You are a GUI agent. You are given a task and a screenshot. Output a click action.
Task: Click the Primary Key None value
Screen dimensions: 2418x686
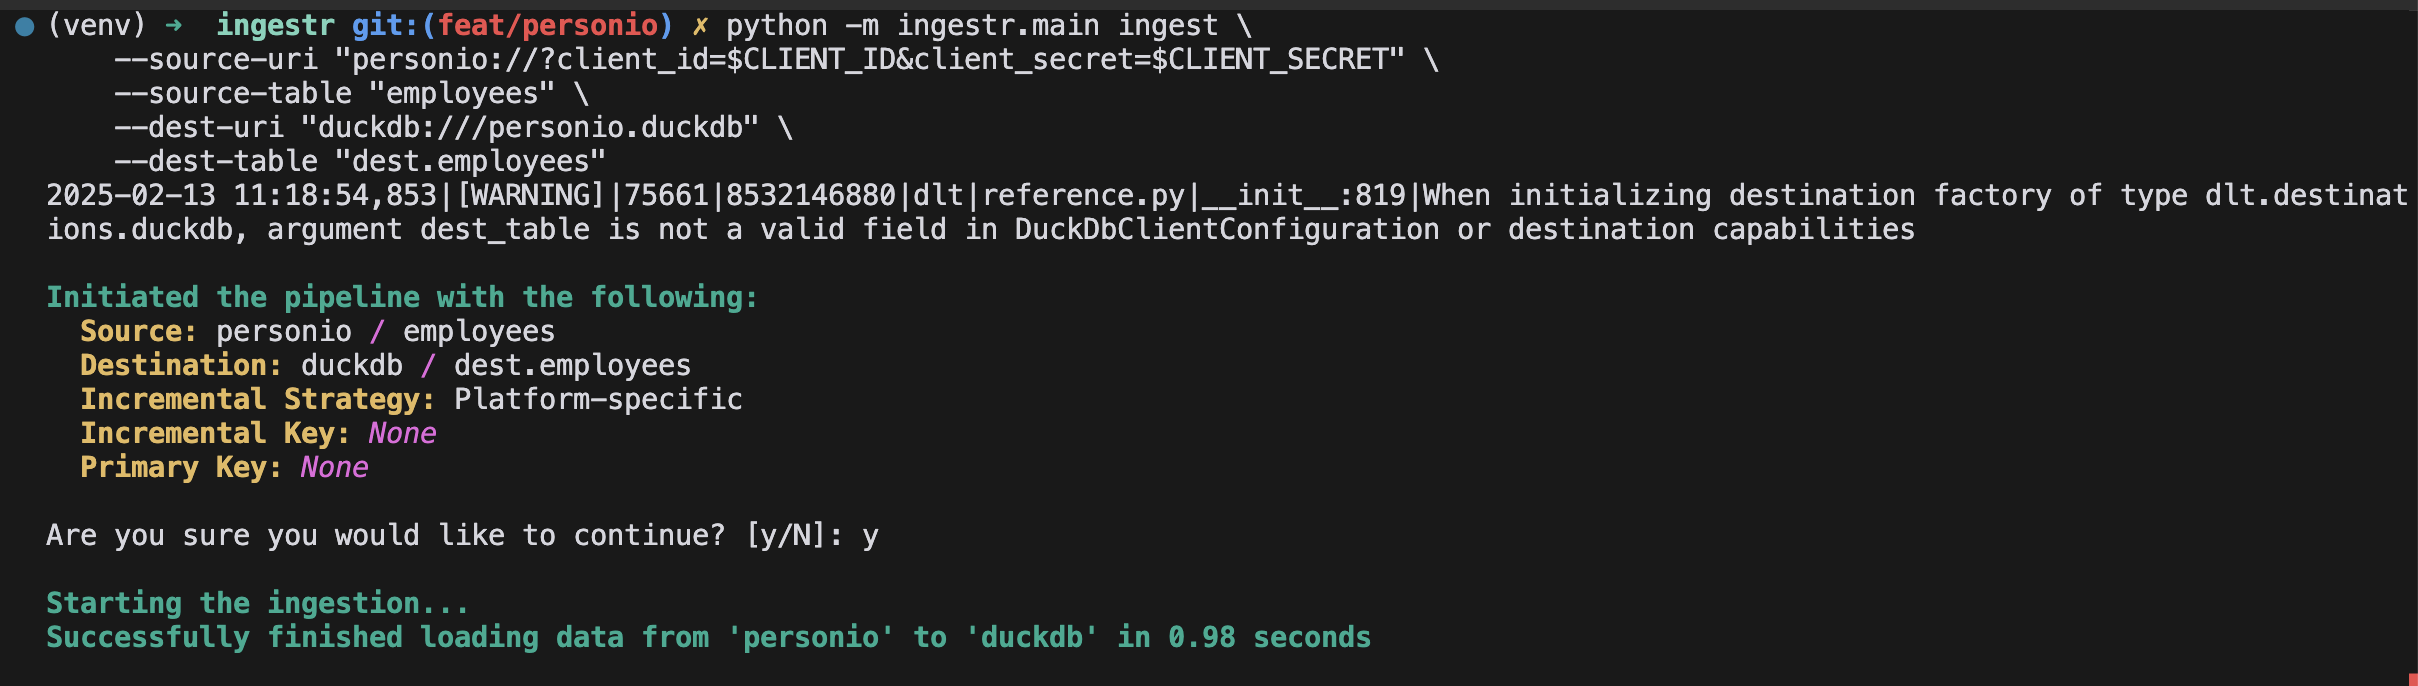[x=334, y=468]
